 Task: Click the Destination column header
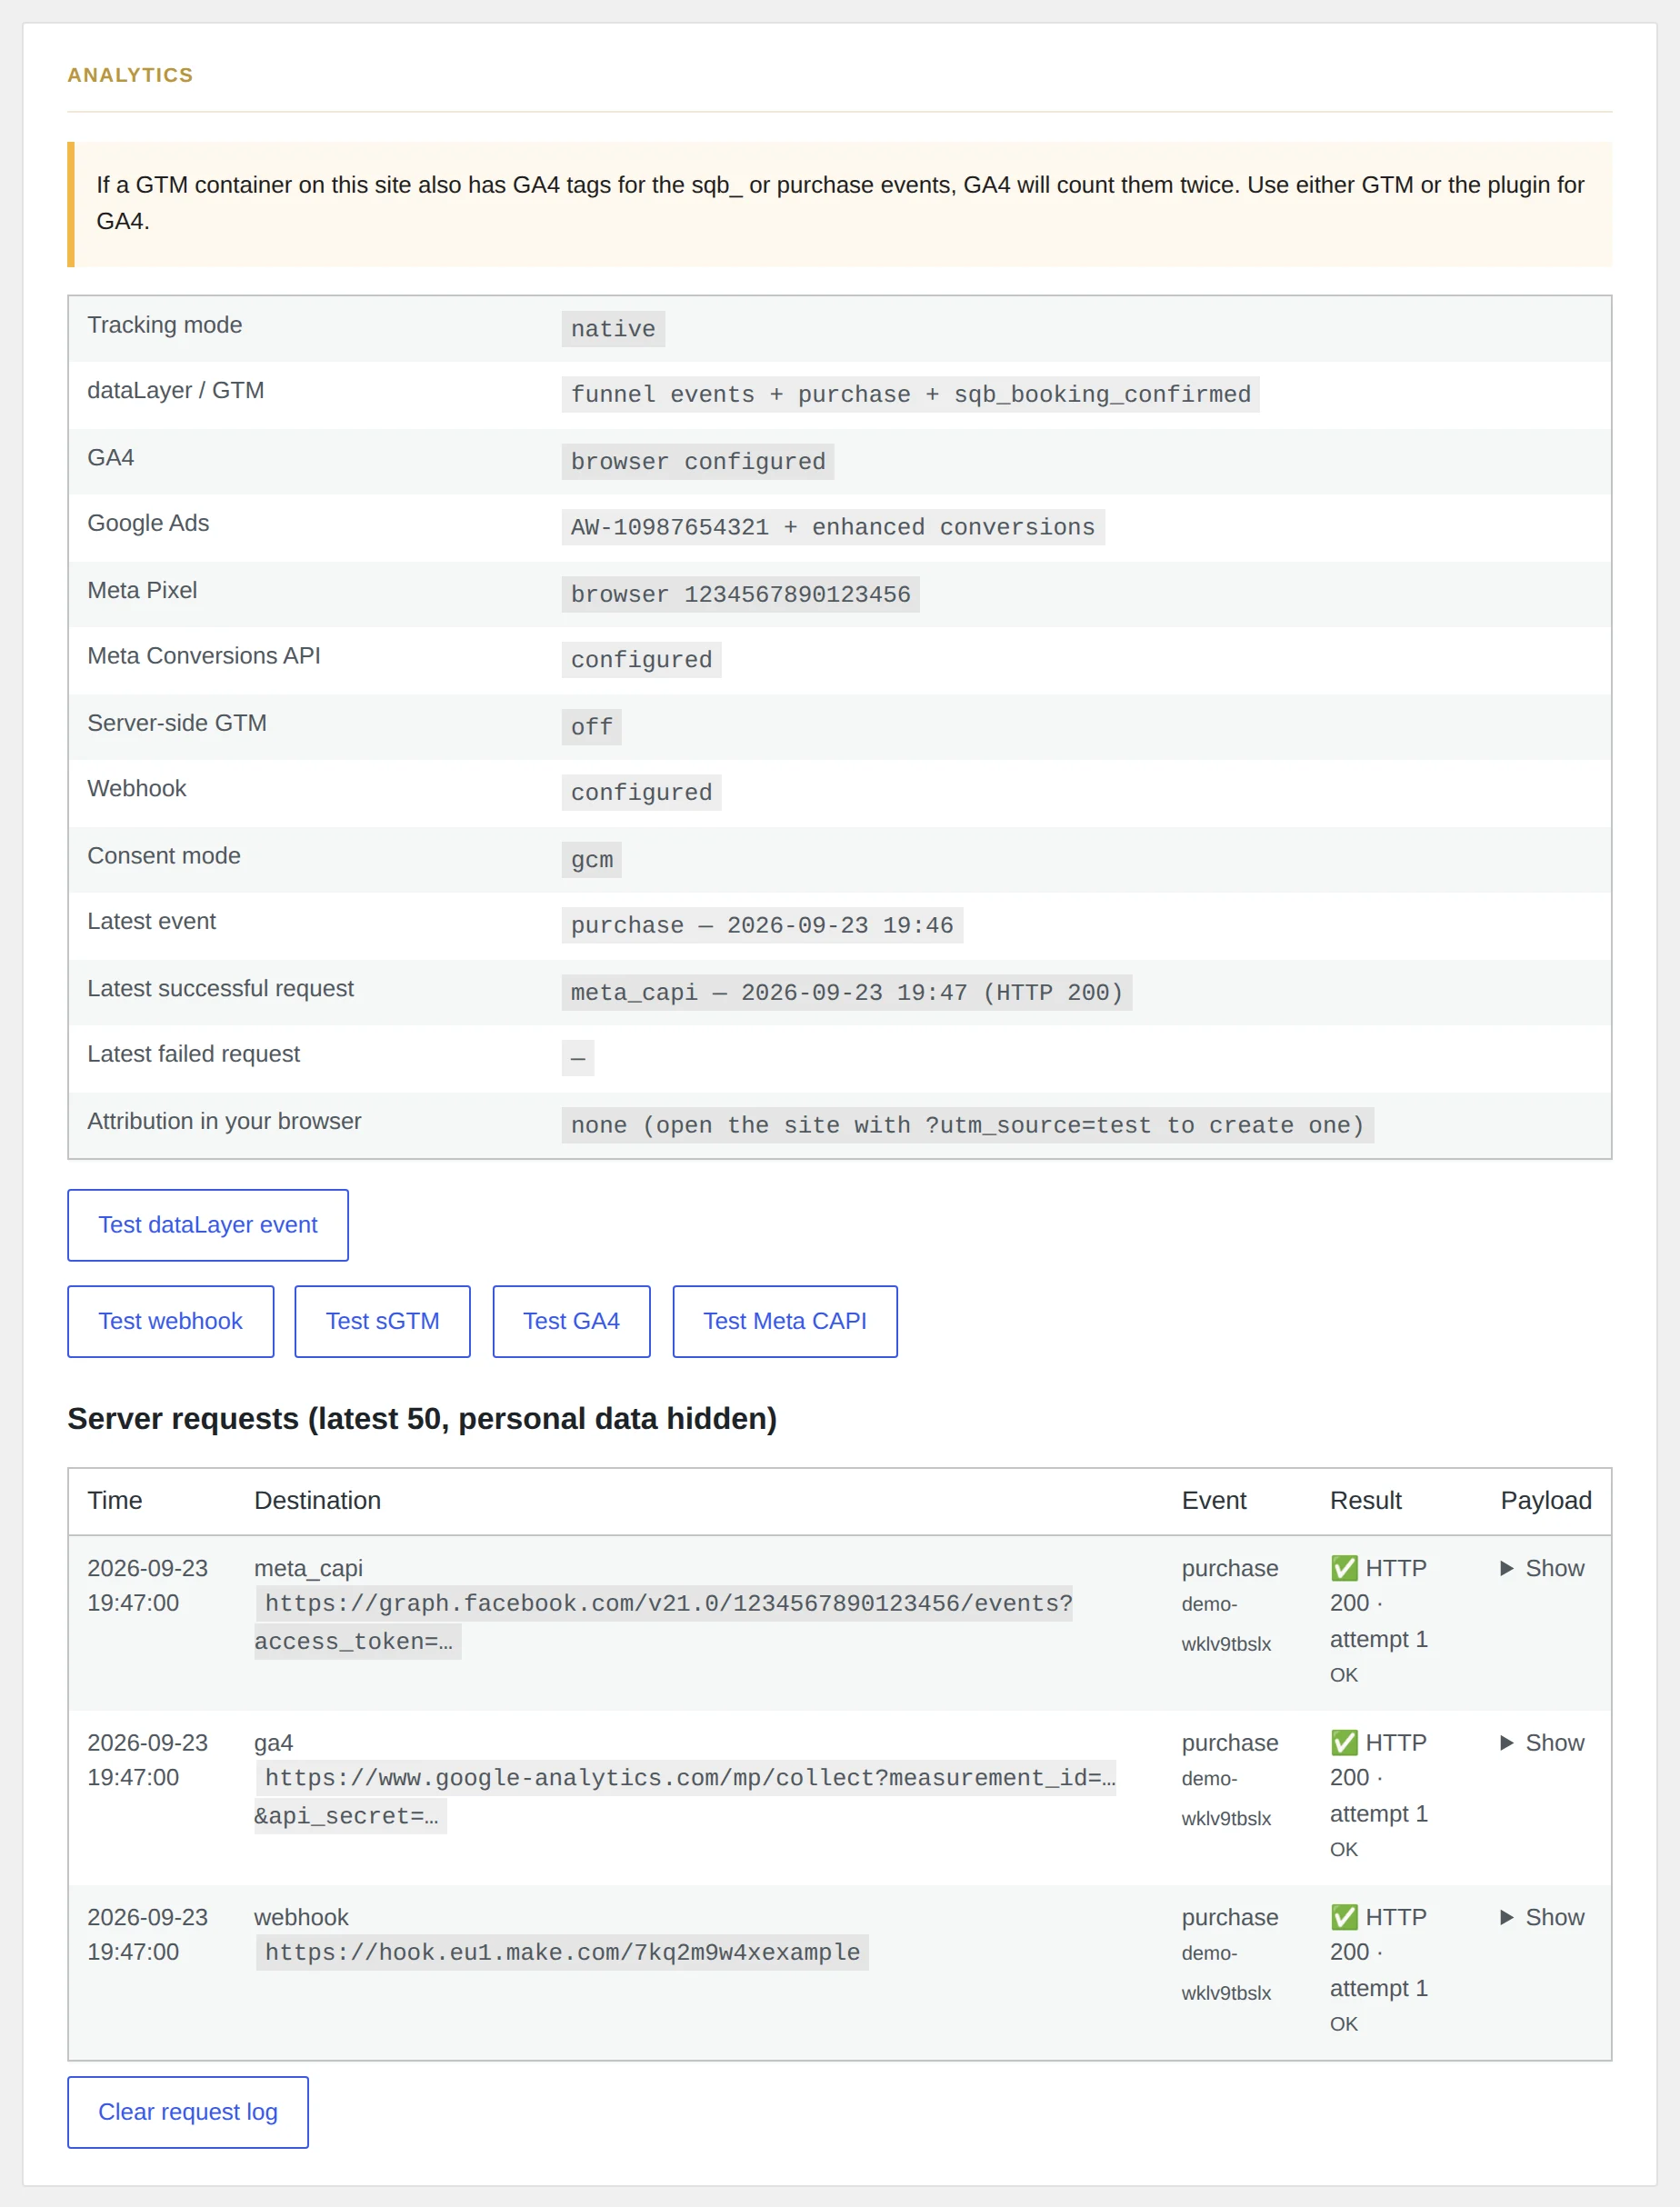pyautogui.click(x=317, y=1500)
